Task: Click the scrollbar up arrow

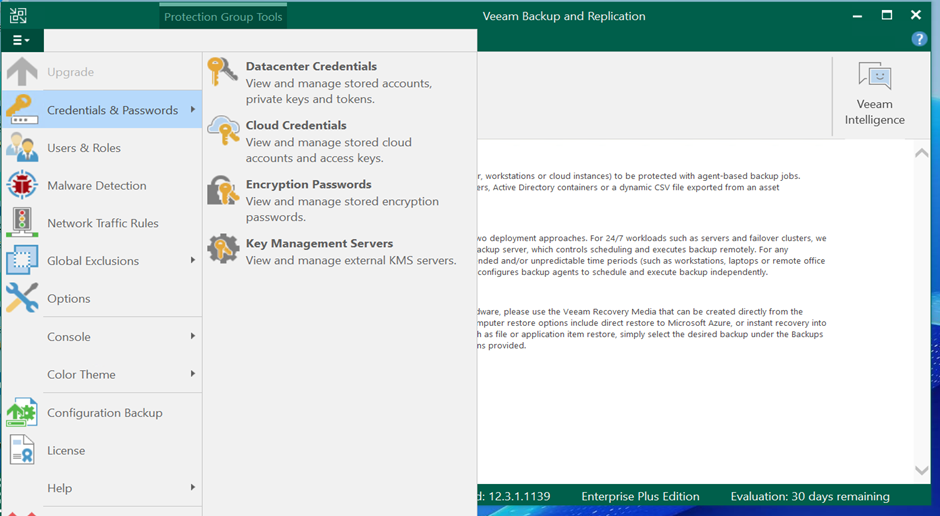Action: 921,153
